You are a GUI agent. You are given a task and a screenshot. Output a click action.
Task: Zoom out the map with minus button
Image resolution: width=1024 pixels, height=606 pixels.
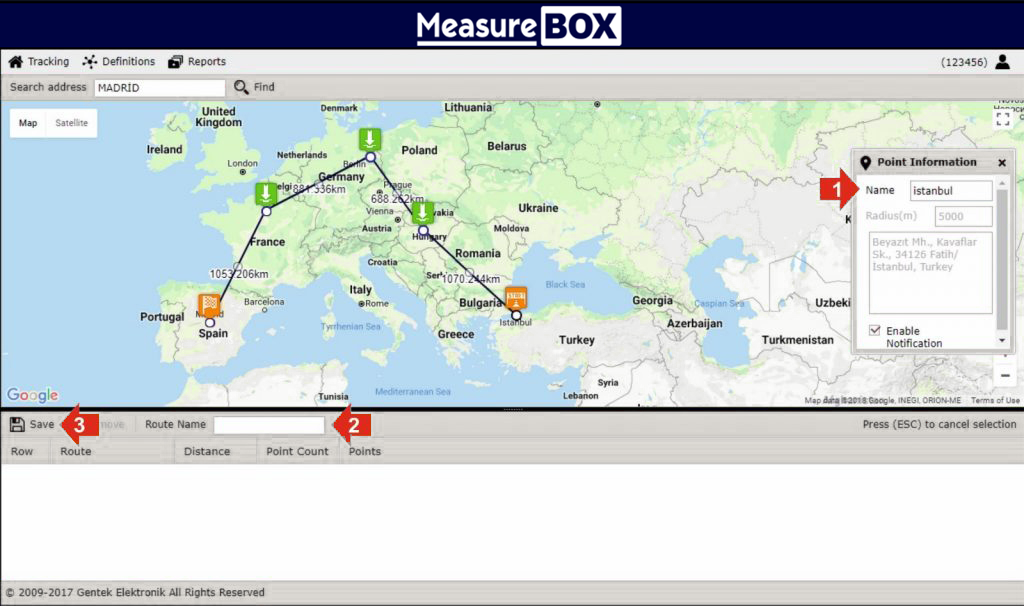click(x=1002, y=375)
